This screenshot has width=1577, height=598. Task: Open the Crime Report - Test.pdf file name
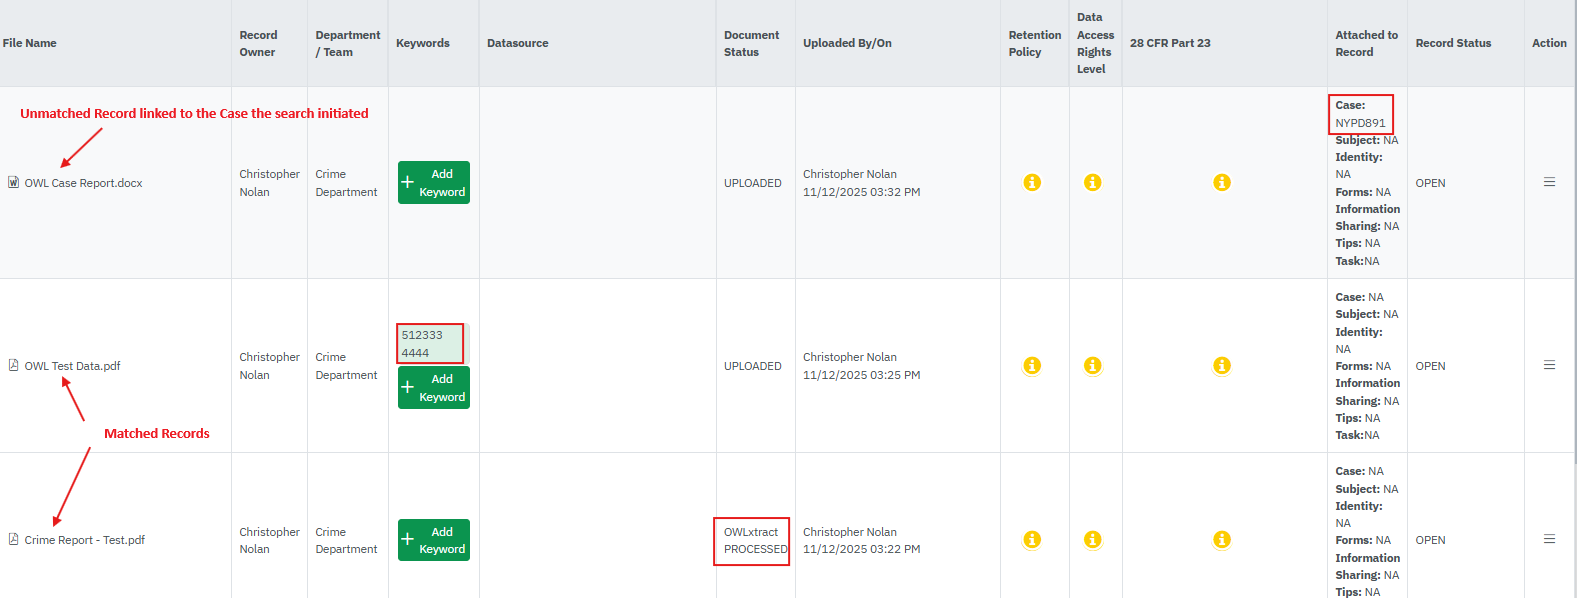point(85,540)
